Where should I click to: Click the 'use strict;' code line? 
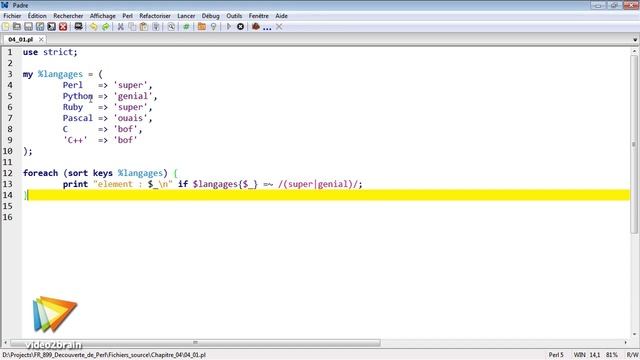(50, 52)
